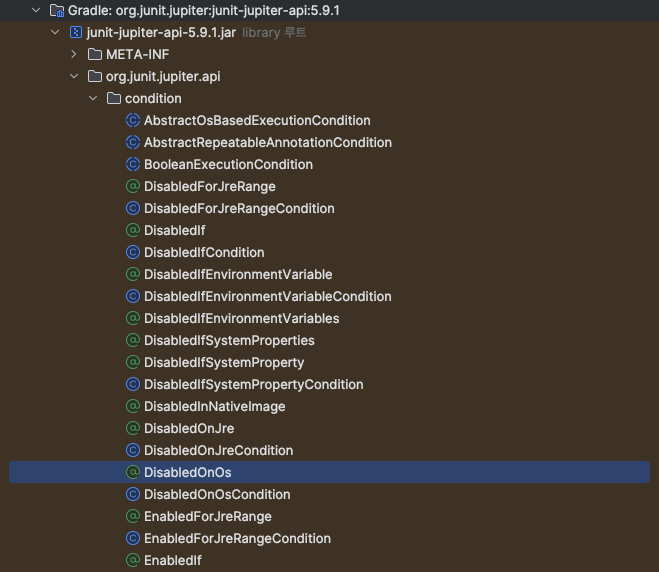Select the META-INF folder label
Screen dimensions: 659x572
pos(137,54)
